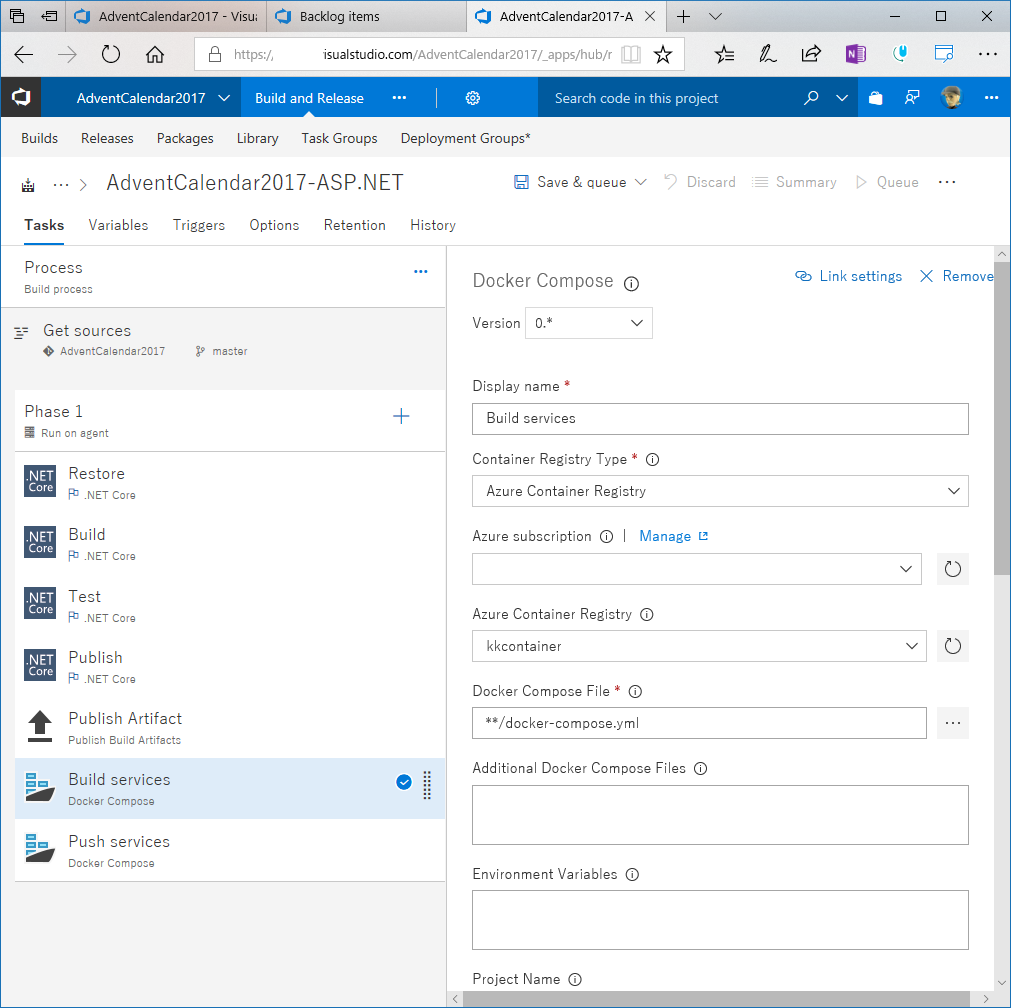Click the feedback chat icon in header

click(x=912, y=98)
